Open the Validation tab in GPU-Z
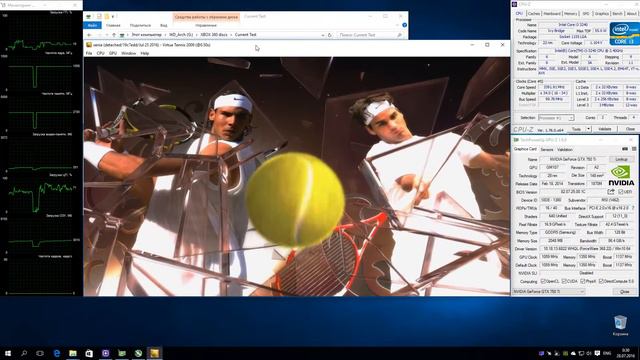The height and width of the screenshot is (360, 640). coord(565,150)
